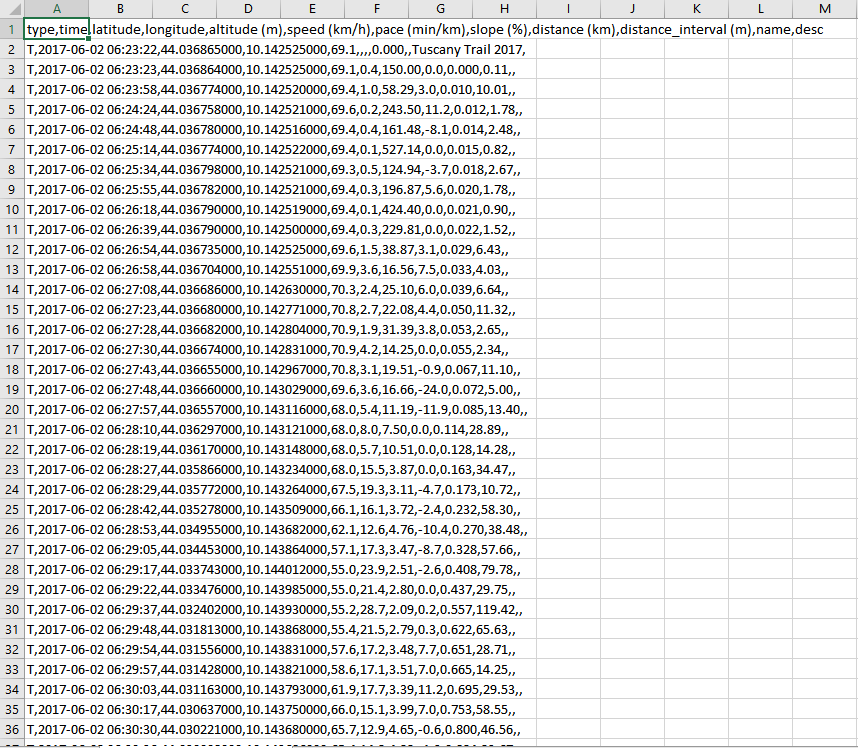Click the row timestamped 06:26:39
Viewport: 858px width, 748px height.
coord(271,230)
